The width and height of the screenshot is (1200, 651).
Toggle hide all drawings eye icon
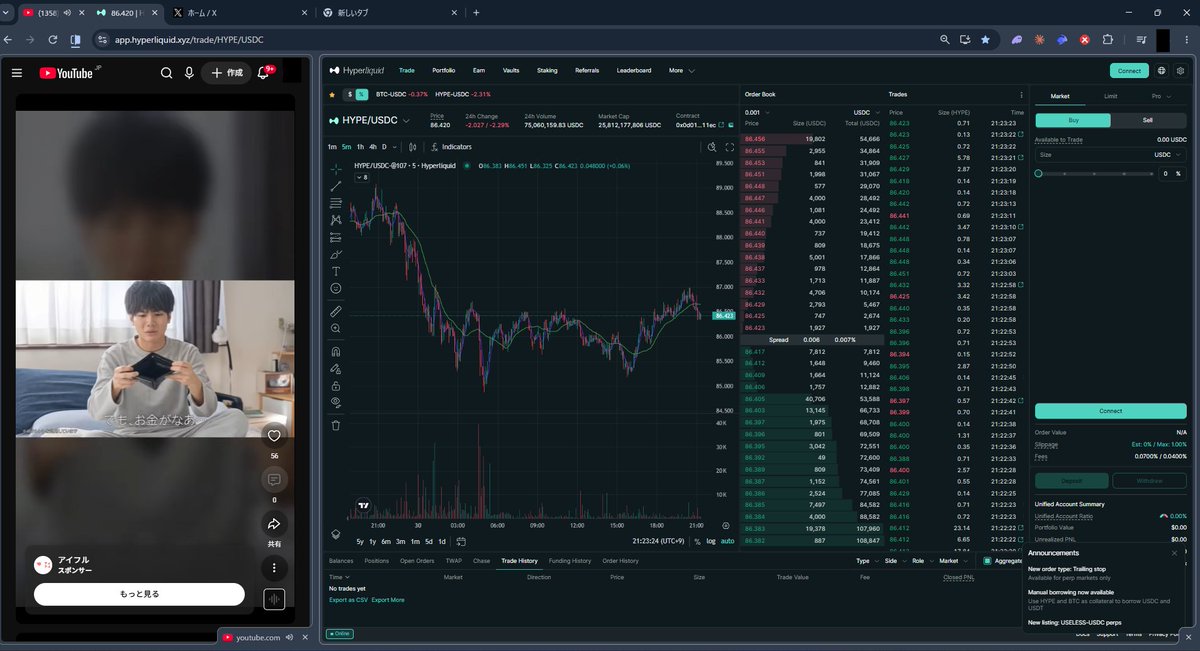pos(336,402)
